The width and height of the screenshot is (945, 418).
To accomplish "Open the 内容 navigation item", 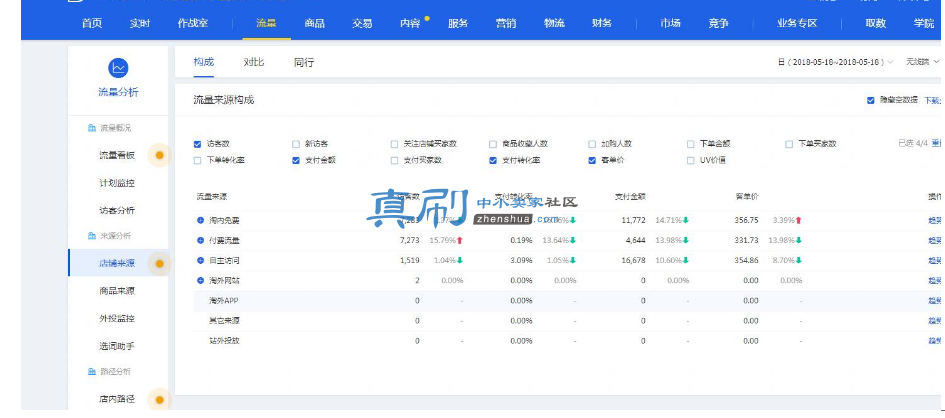I will 410,23.
